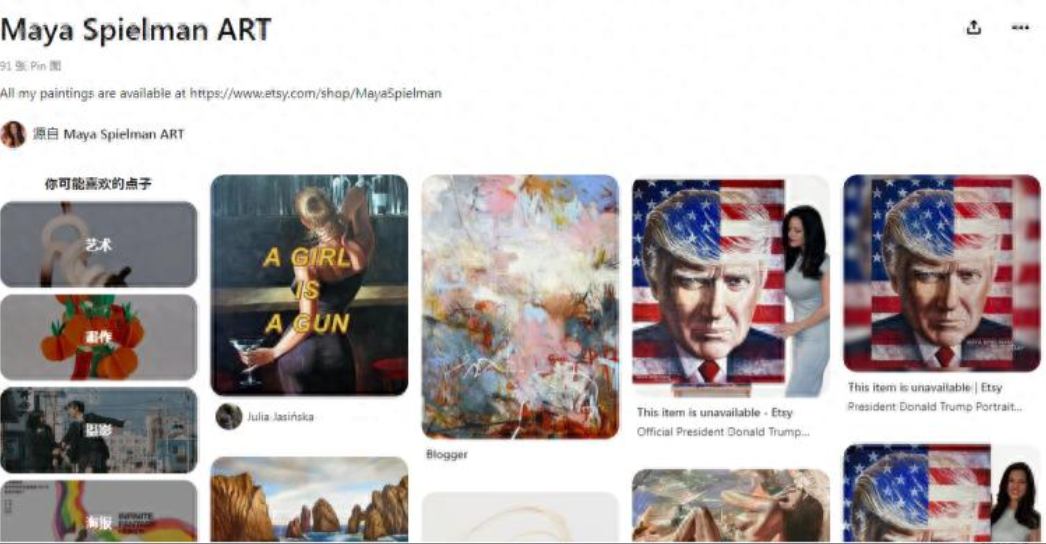
Task: Click 'This item is unavailable - Etsy' title
Action: [714, 413]
